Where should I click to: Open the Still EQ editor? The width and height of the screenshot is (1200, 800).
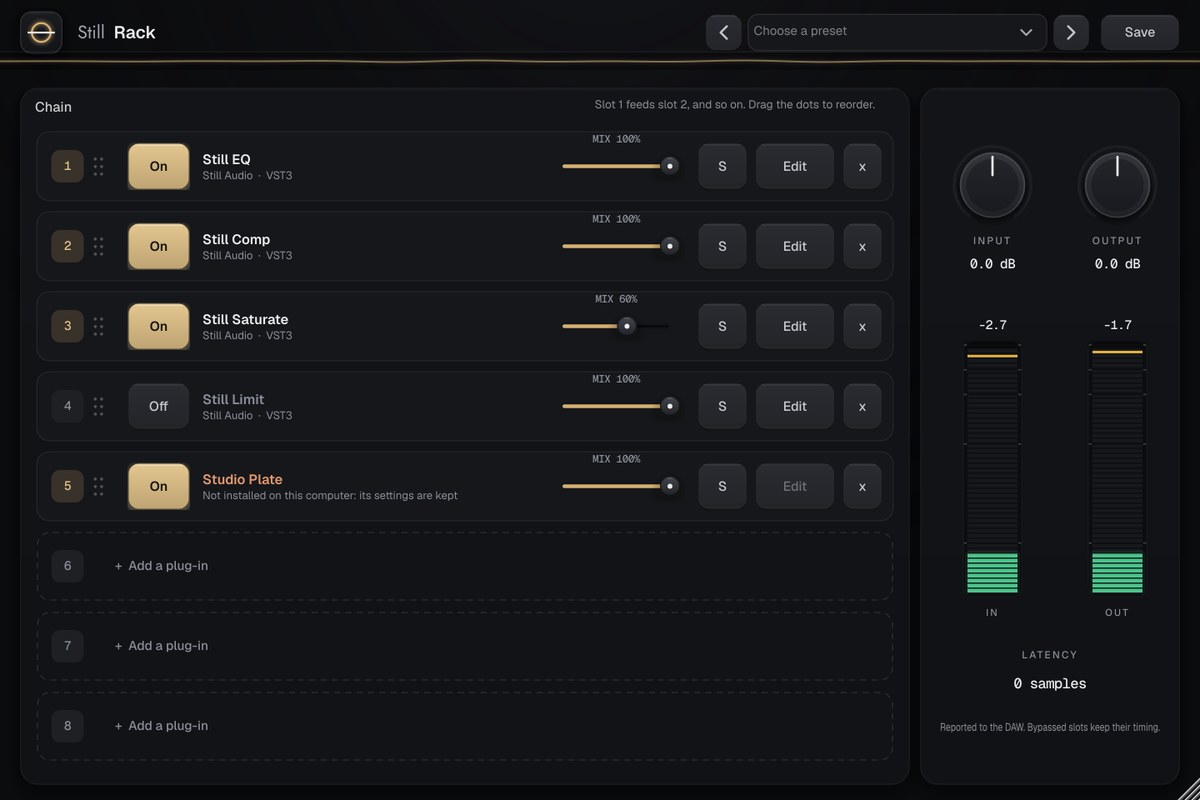tap(795, 166)
